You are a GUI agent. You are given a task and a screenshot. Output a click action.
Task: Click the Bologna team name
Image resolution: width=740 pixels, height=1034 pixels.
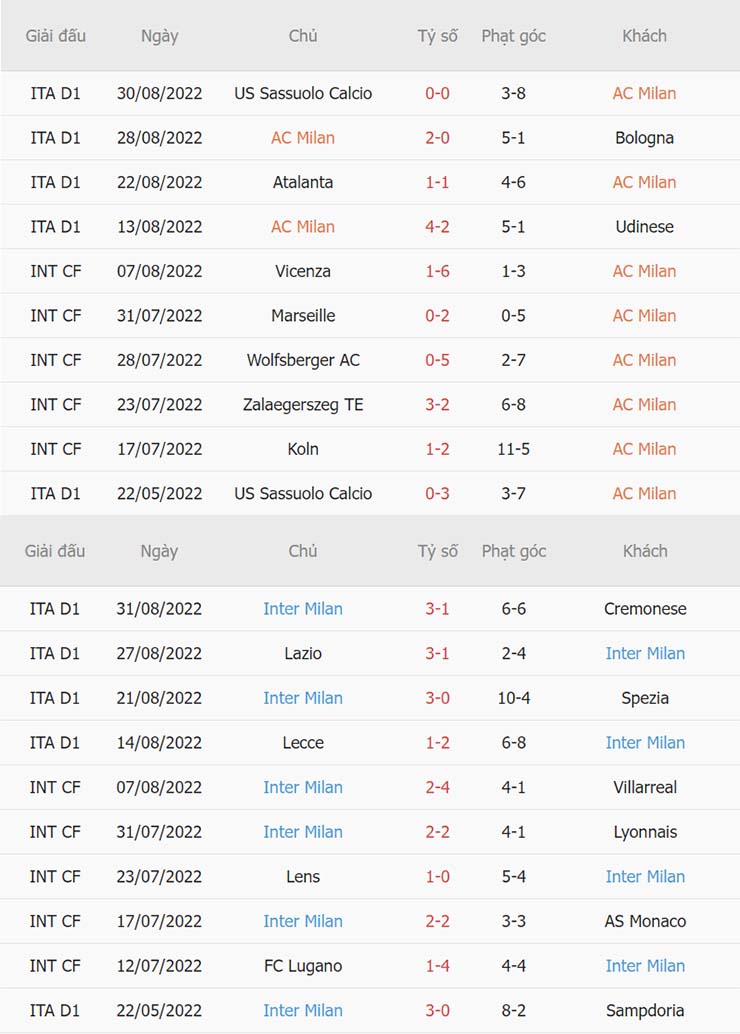point(644,138)
